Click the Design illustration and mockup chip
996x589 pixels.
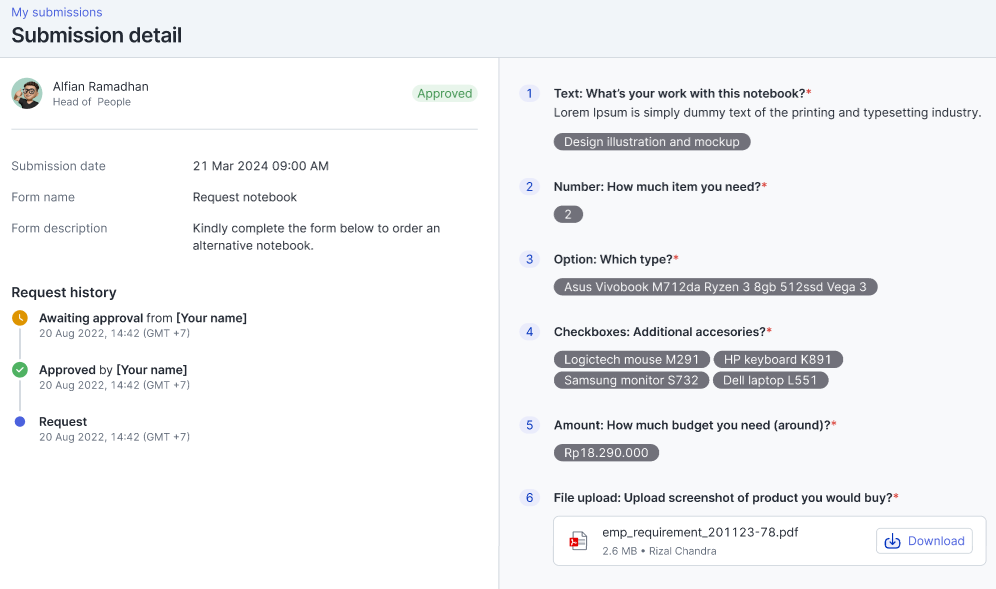(x=652, y=142)
